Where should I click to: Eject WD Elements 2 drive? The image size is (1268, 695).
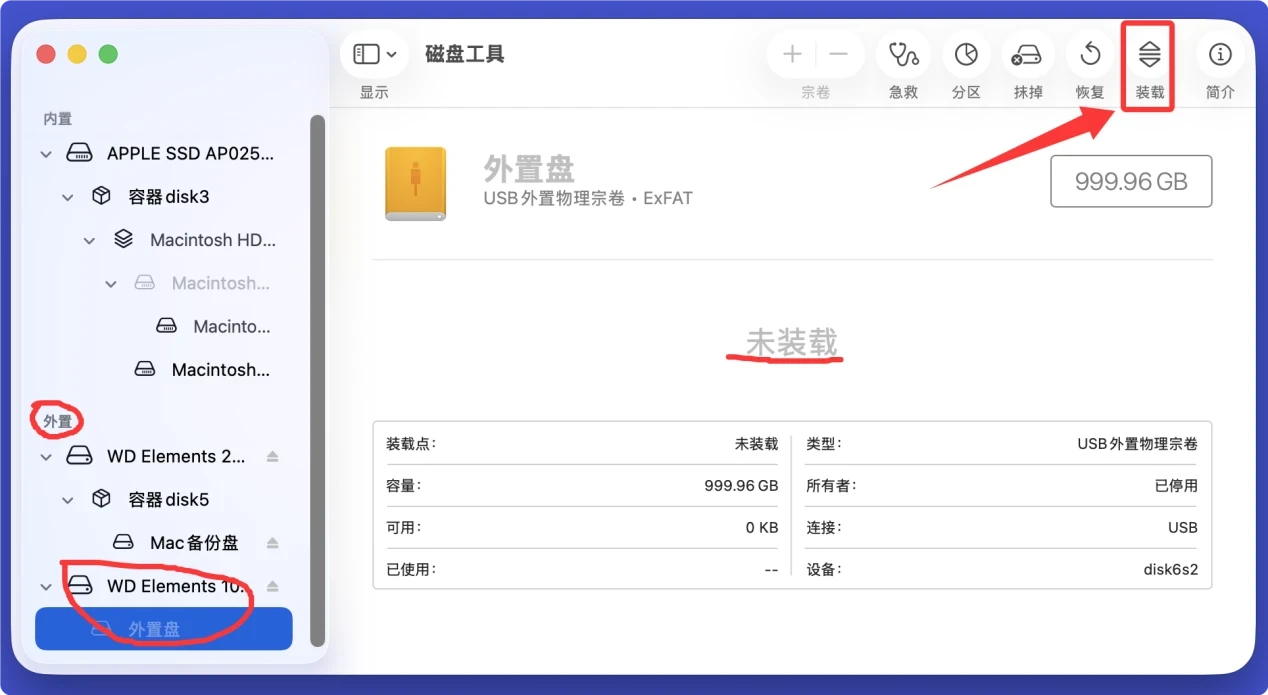point(272,456)
